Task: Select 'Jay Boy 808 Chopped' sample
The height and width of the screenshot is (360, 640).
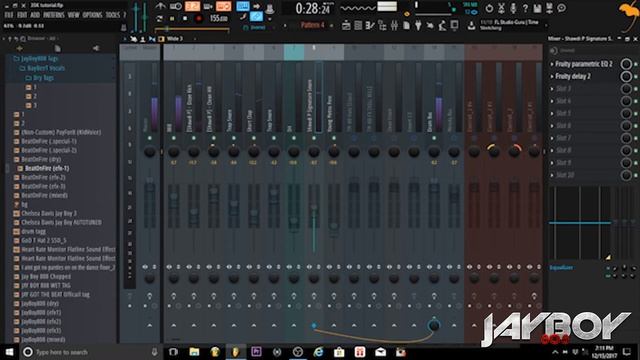Action: [46, 276]
